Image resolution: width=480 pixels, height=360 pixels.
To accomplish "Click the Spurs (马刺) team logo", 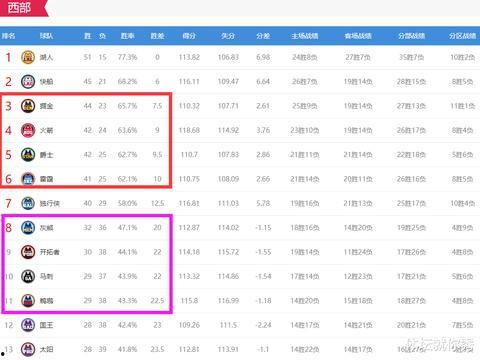I will (28, 276).
